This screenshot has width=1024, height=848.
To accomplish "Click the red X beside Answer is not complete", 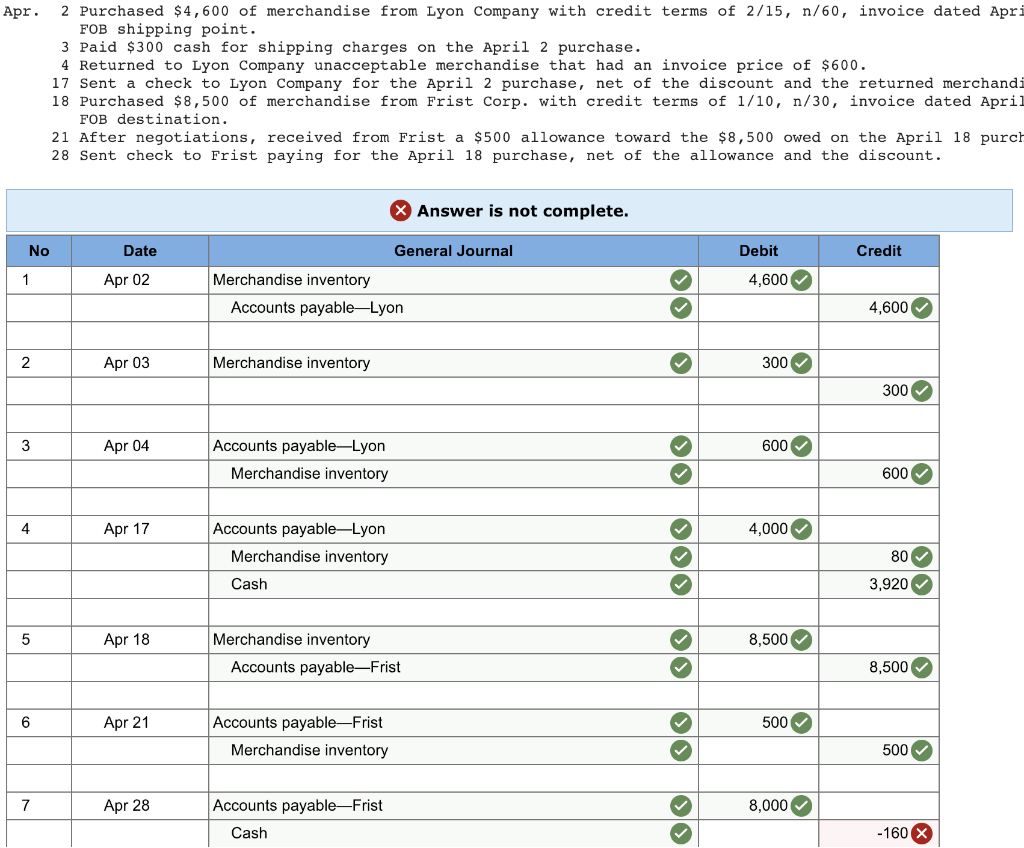I will pyautogui.click(x=400, y=210).
